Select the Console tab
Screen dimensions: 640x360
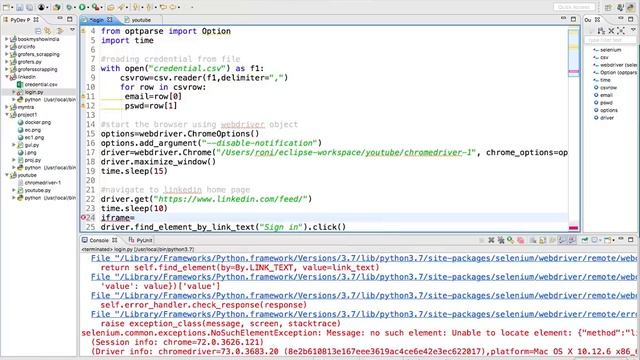point(99,240)
